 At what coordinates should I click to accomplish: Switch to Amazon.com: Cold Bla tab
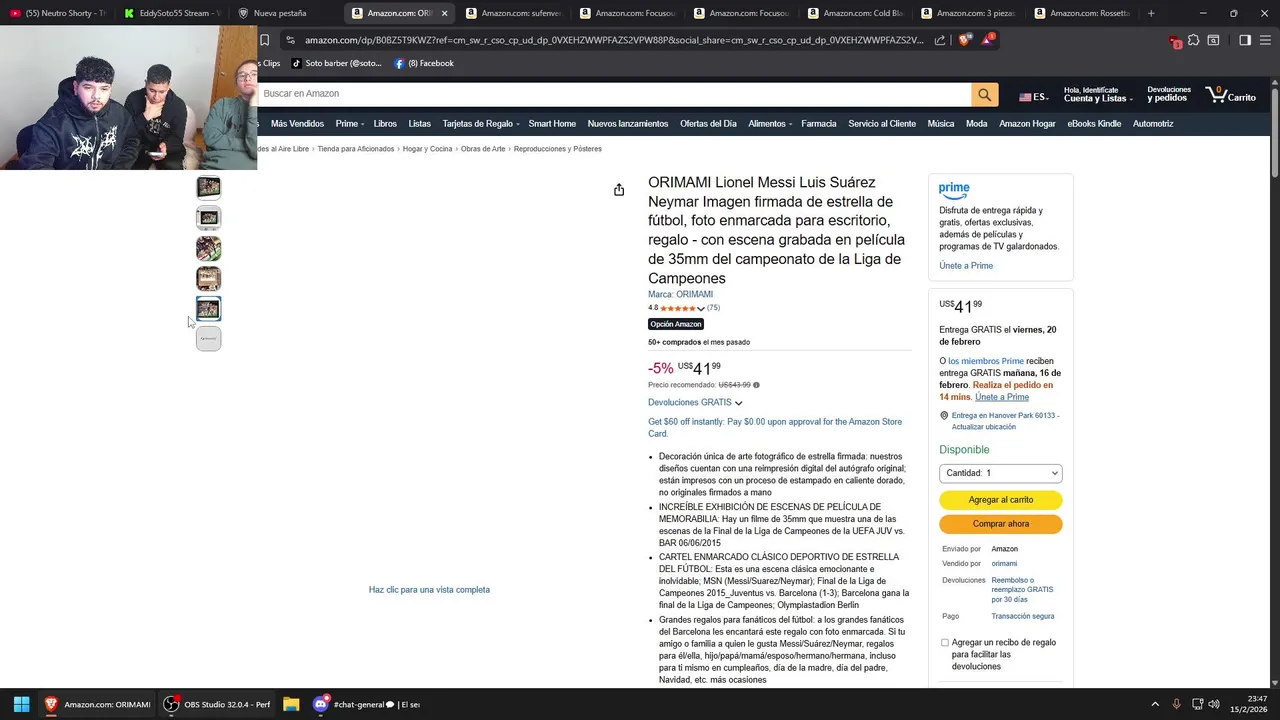856,13
